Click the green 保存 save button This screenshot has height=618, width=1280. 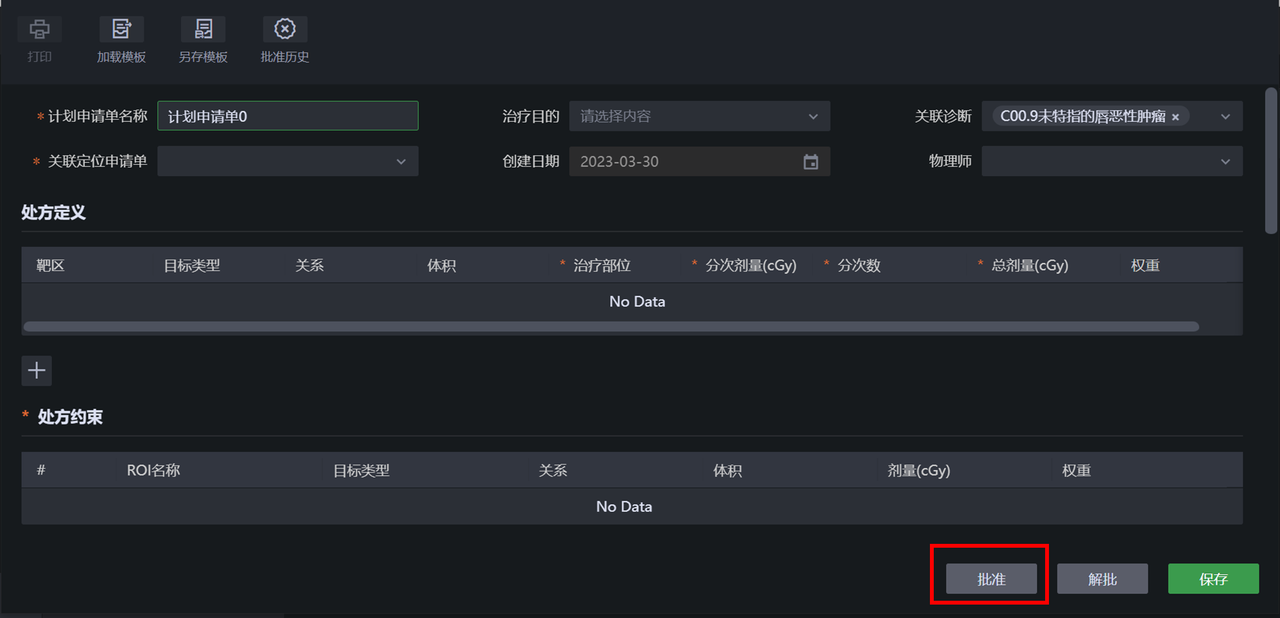pyautogui.click(x=1213, y=579)
